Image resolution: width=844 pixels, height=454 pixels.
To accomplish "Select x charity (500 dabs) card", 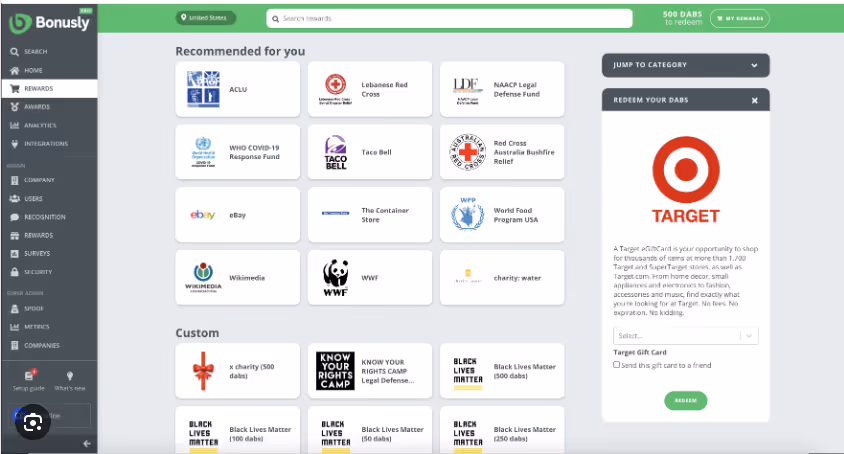I will point(237,371).
